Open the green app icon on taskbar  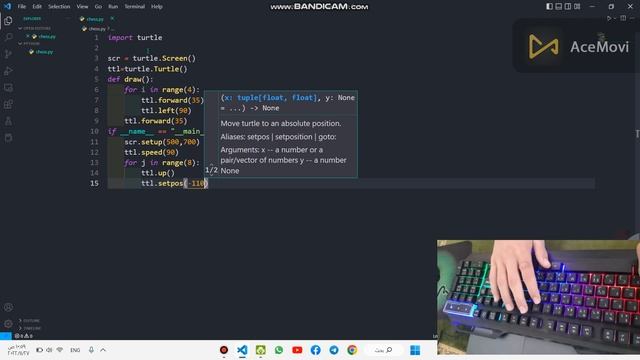coord(260,350)
